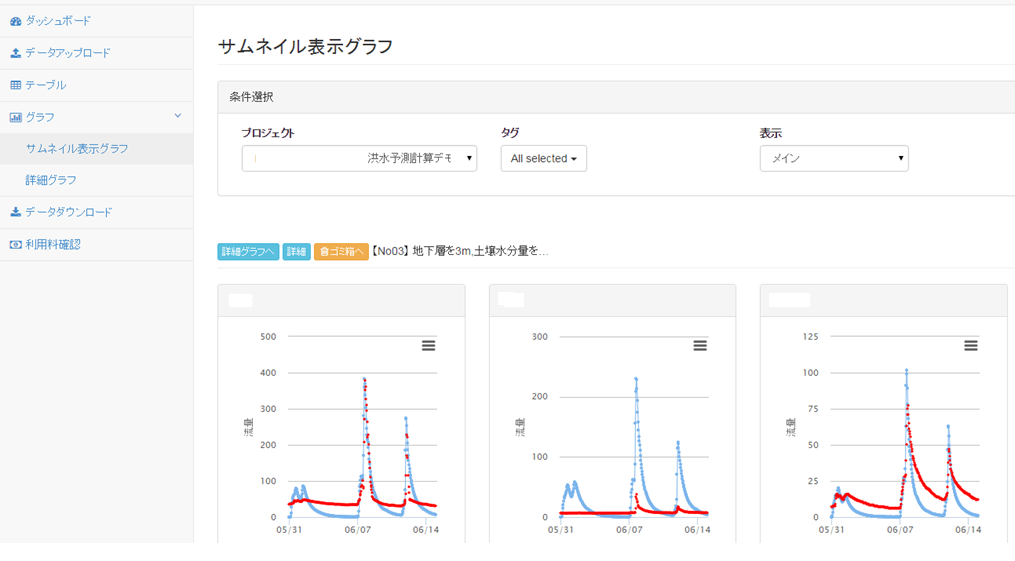Open the プロジェクト dropdown
Screen dimensions: 1015x561
click(x=359, y=158)
